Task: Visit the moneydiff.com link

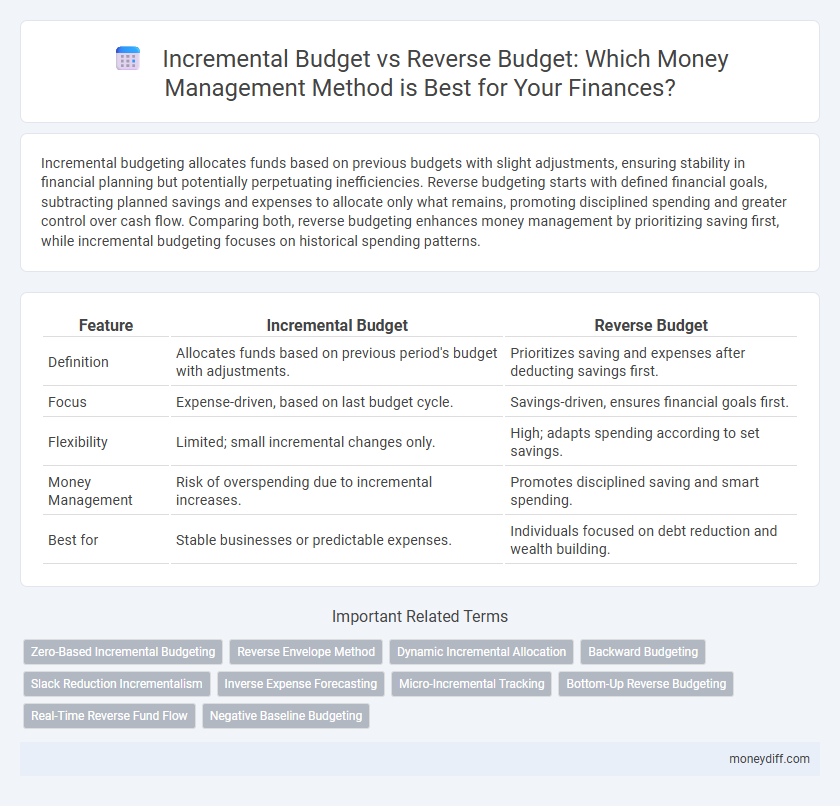Action: (x=768, y=759)
